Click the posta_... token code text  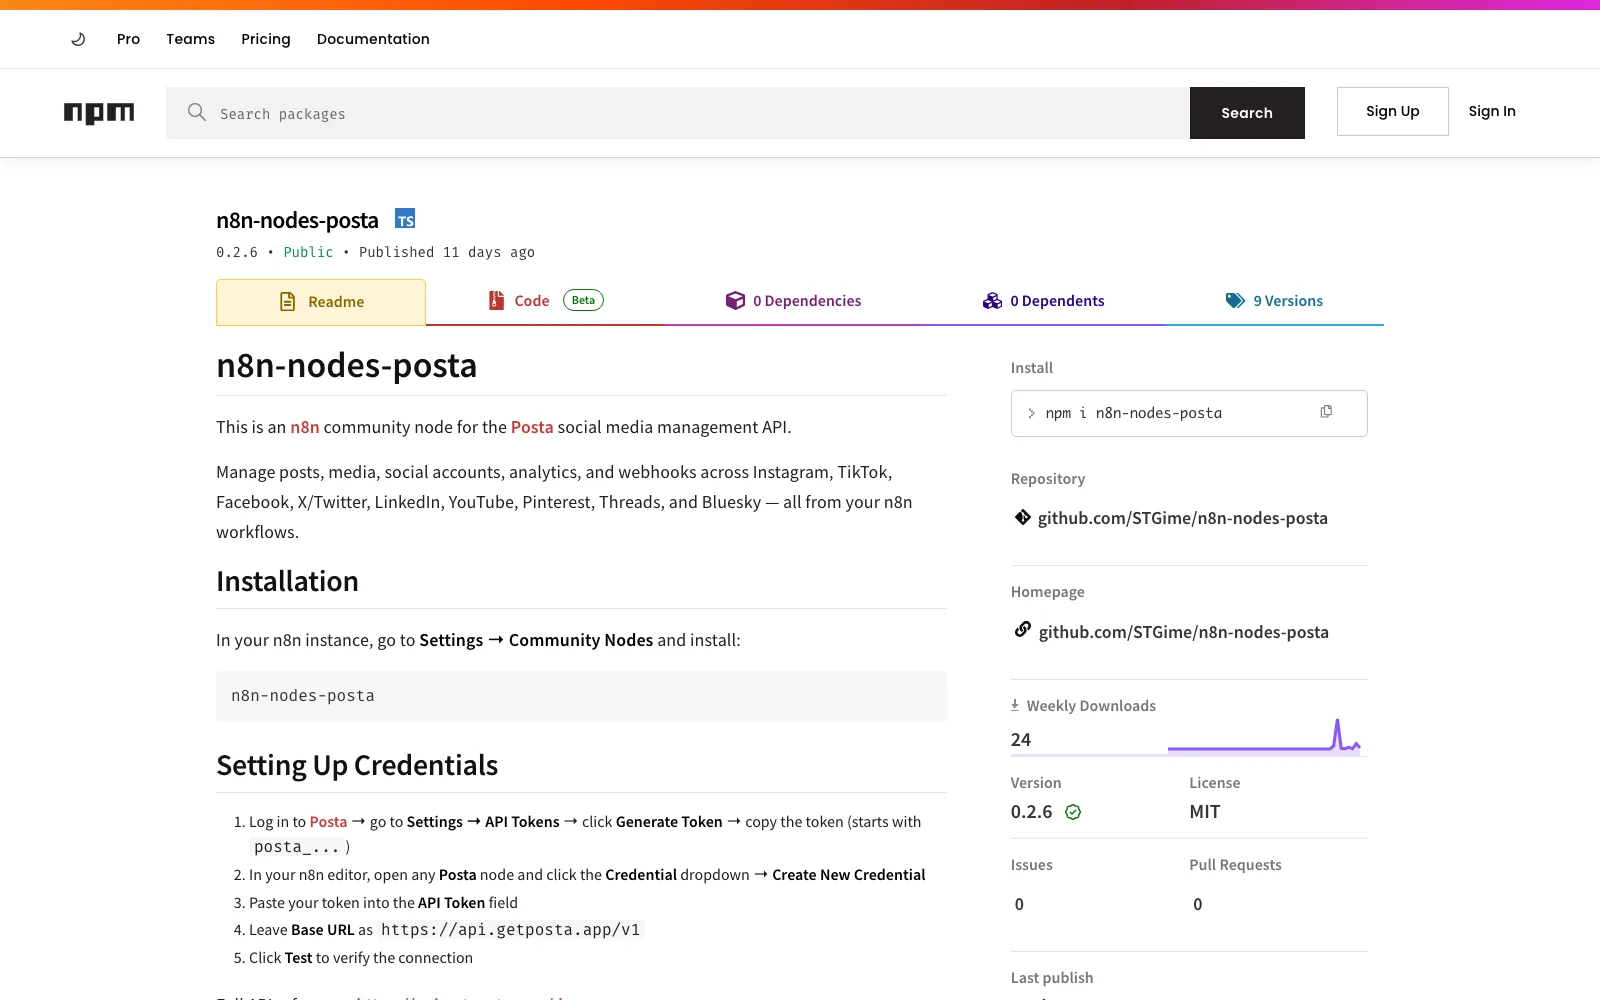pyautogui.click(x=297, y=847)
